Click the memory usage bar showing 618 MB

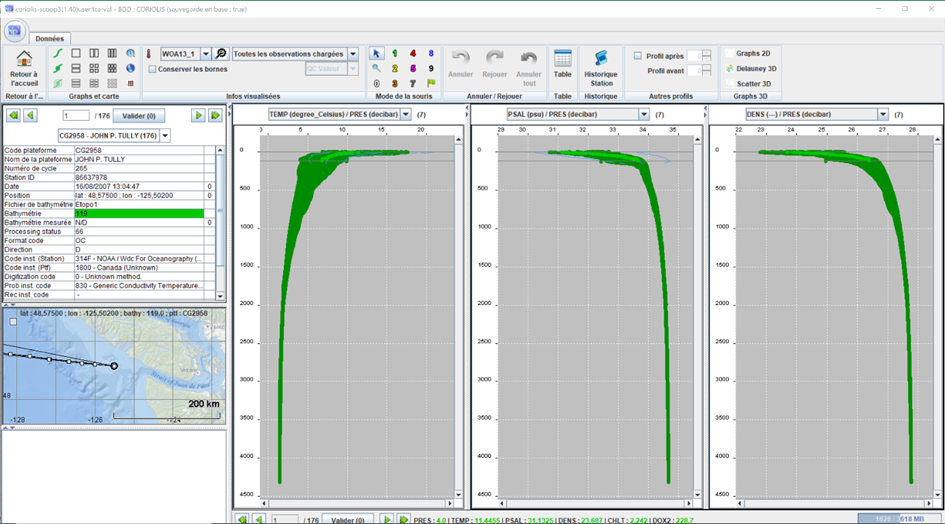coord(898,519)
